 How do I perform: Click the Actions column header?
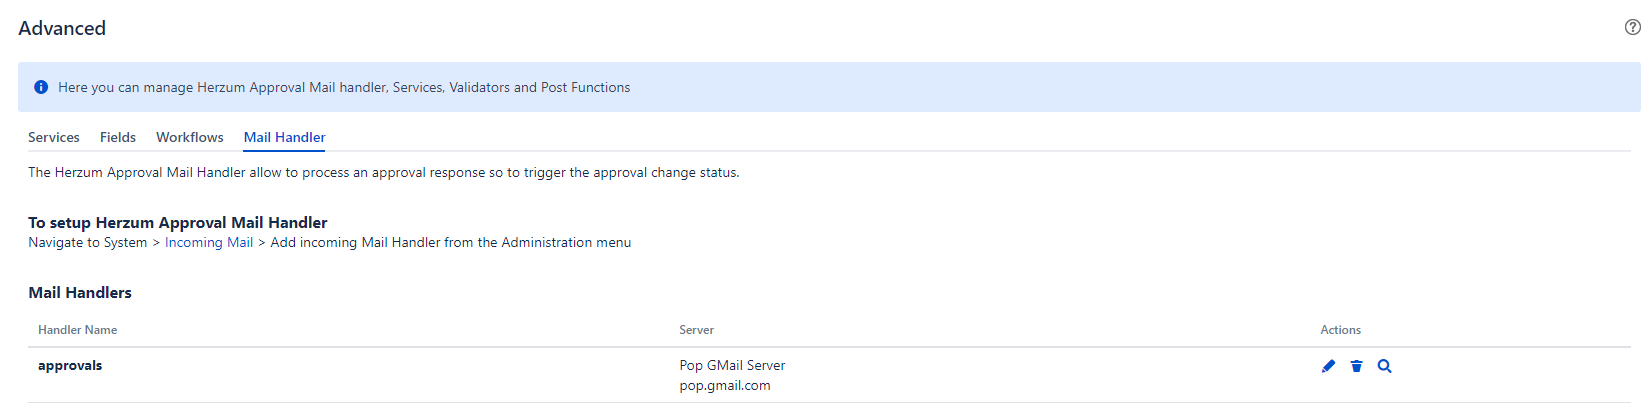[x=1340, y=330]
